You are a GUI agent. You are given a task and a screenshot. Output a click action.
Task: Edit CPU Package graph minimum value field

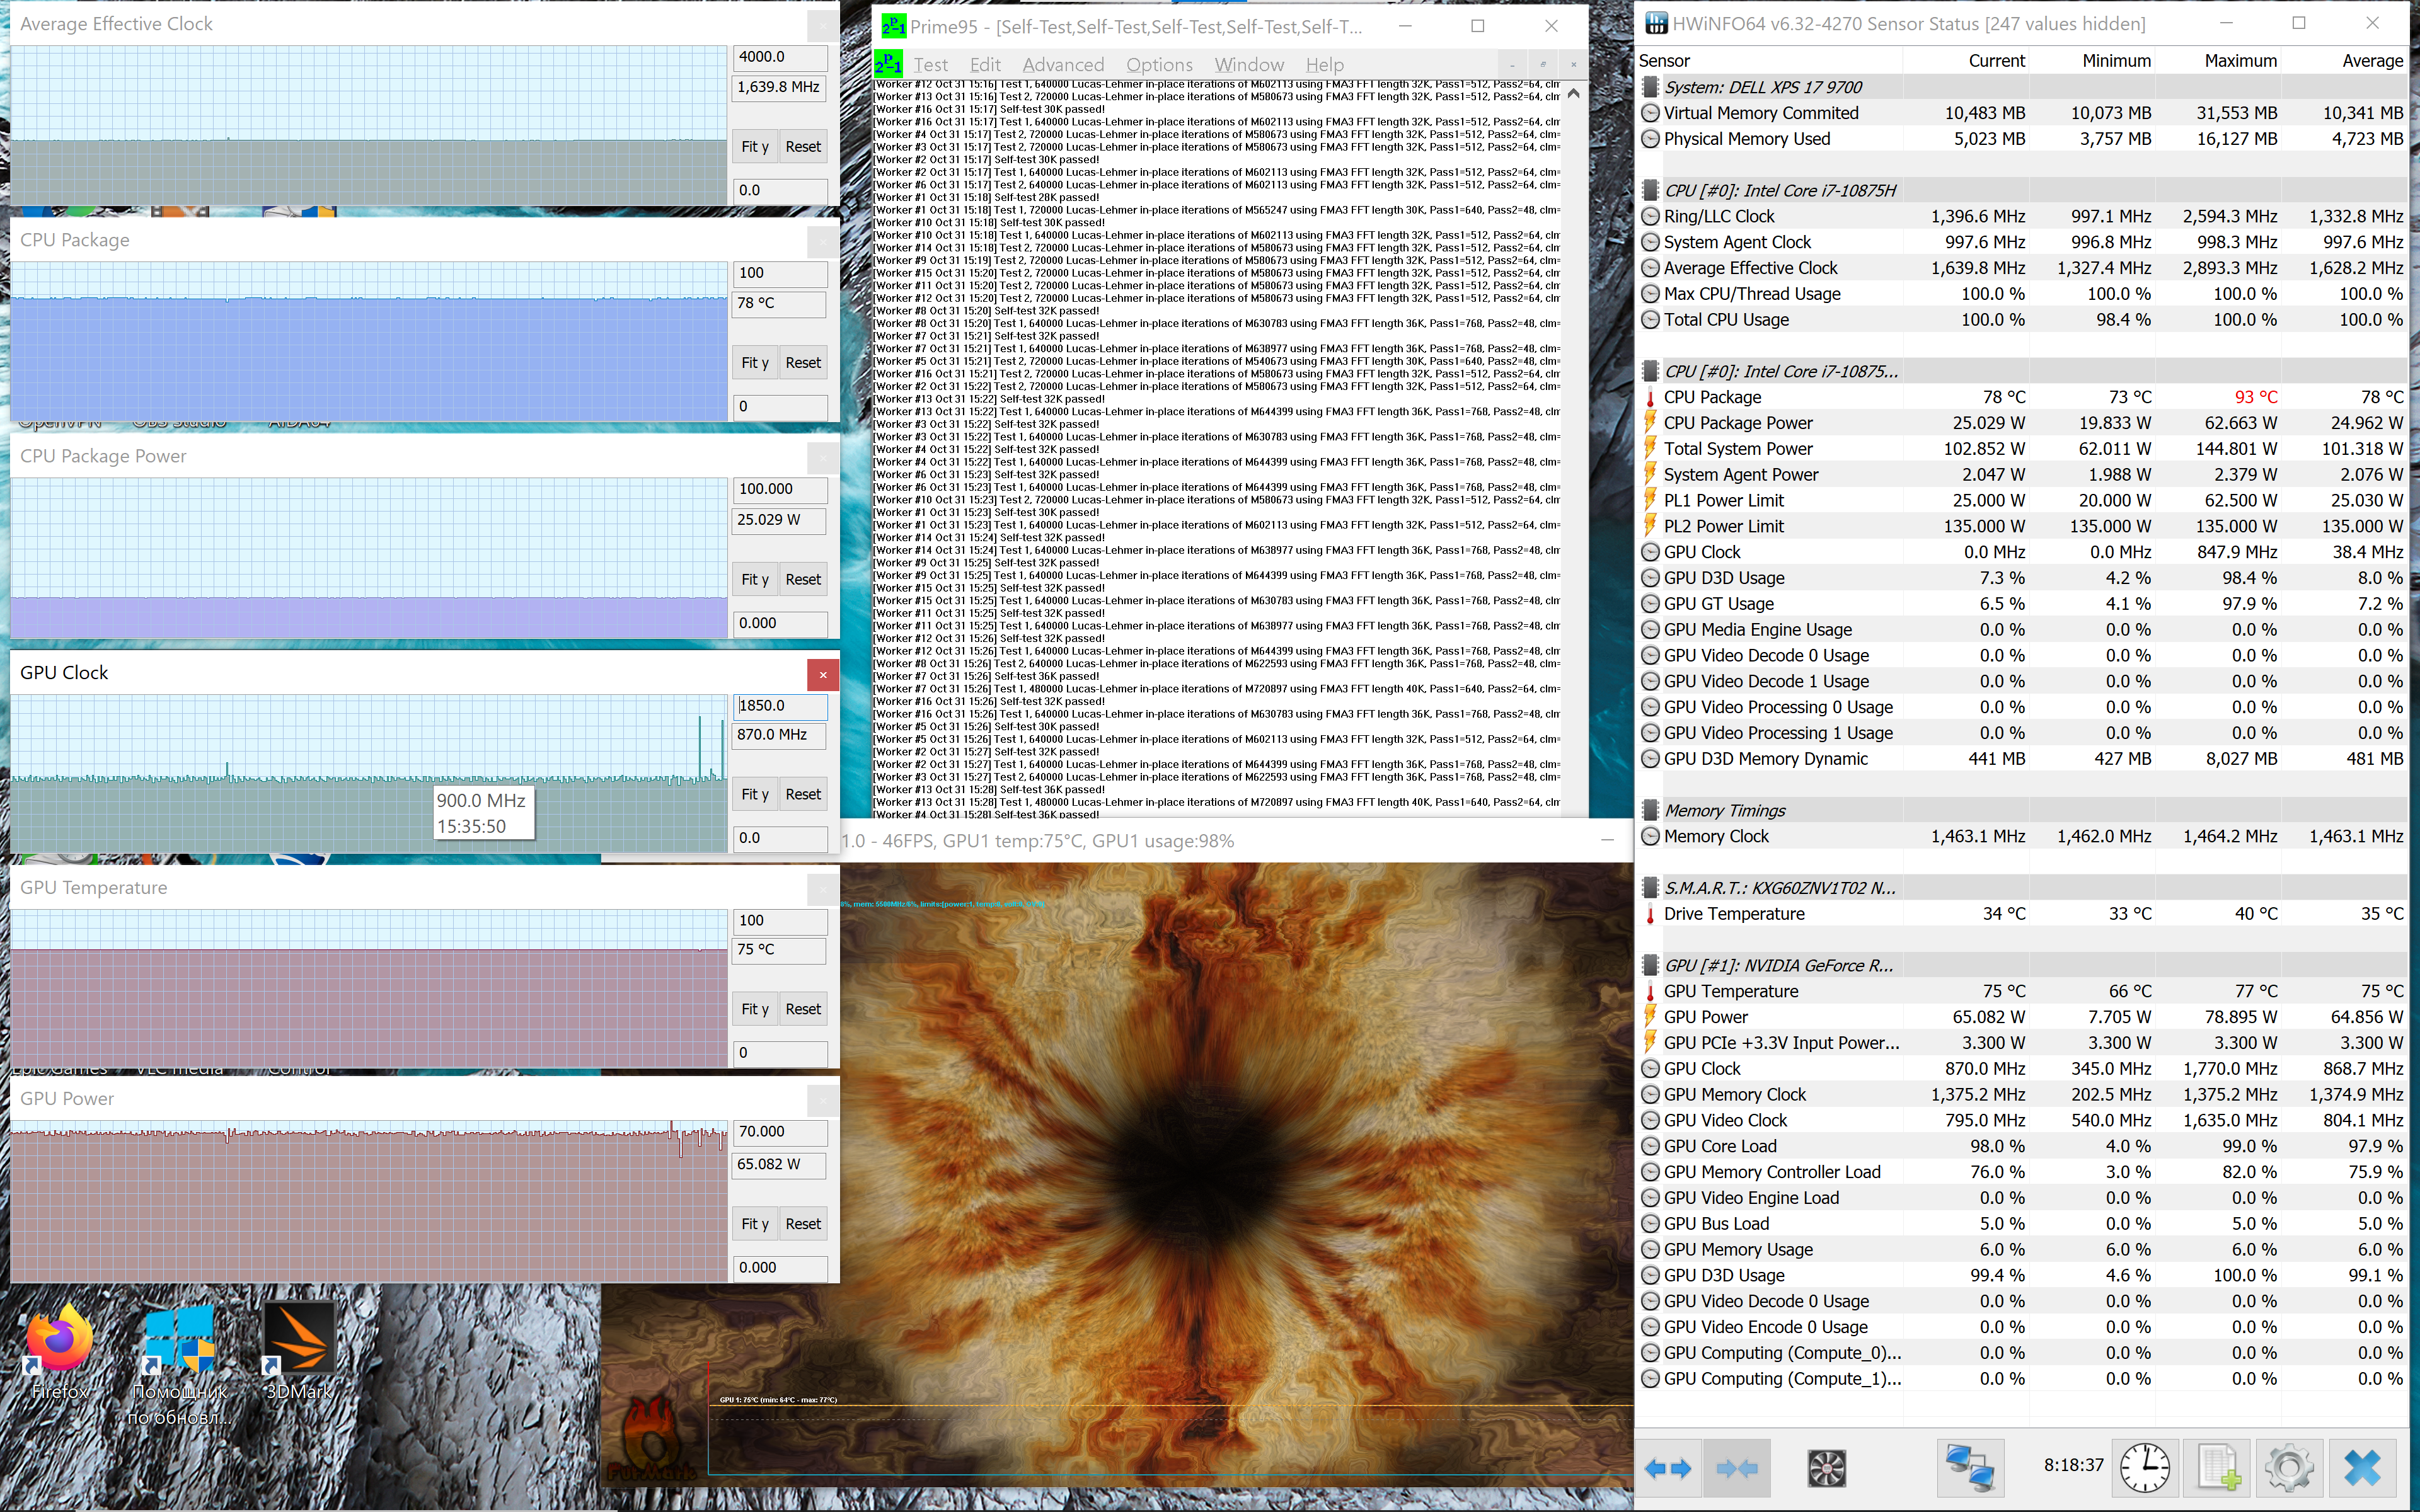click(x=781, y=407)
